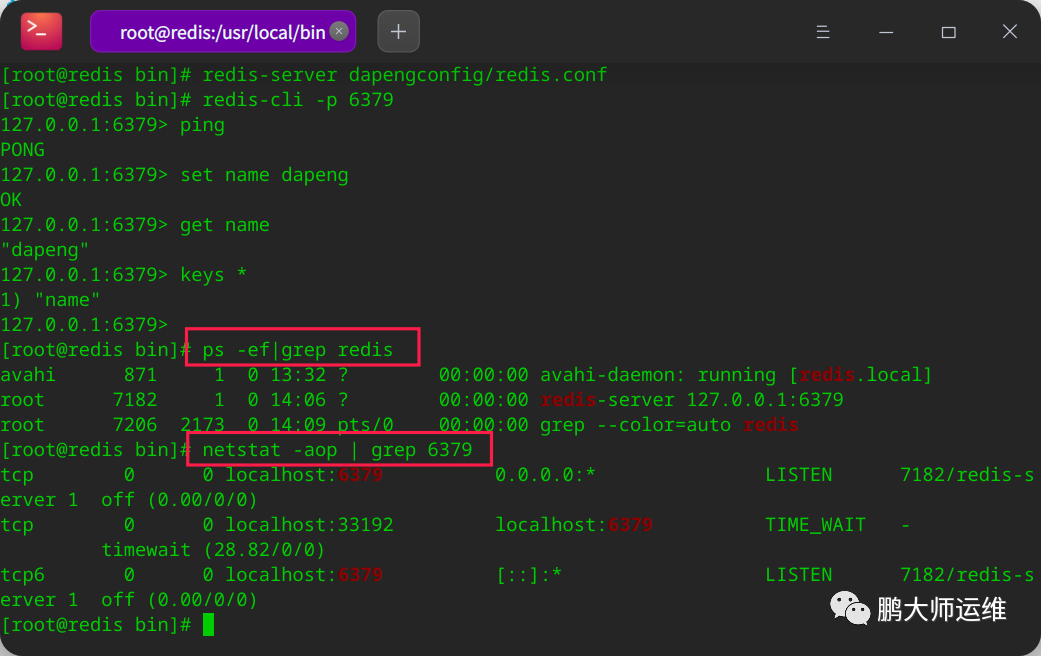Click the 'tcp6' protocol entry
The height and width of the screenshot is (656, 1041).
click(23, 575)
